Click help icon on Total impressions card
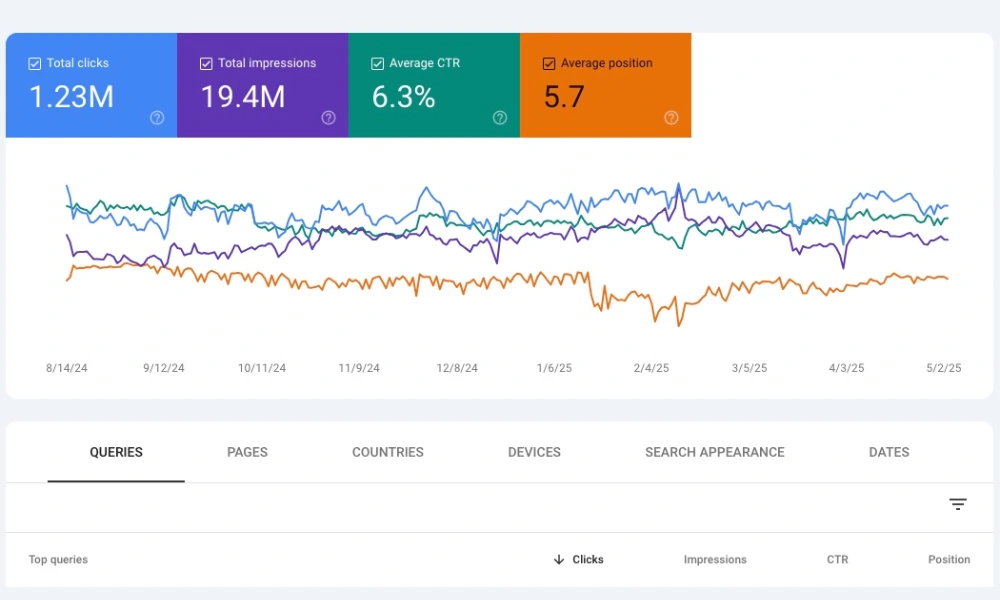 tap(328, 118)
